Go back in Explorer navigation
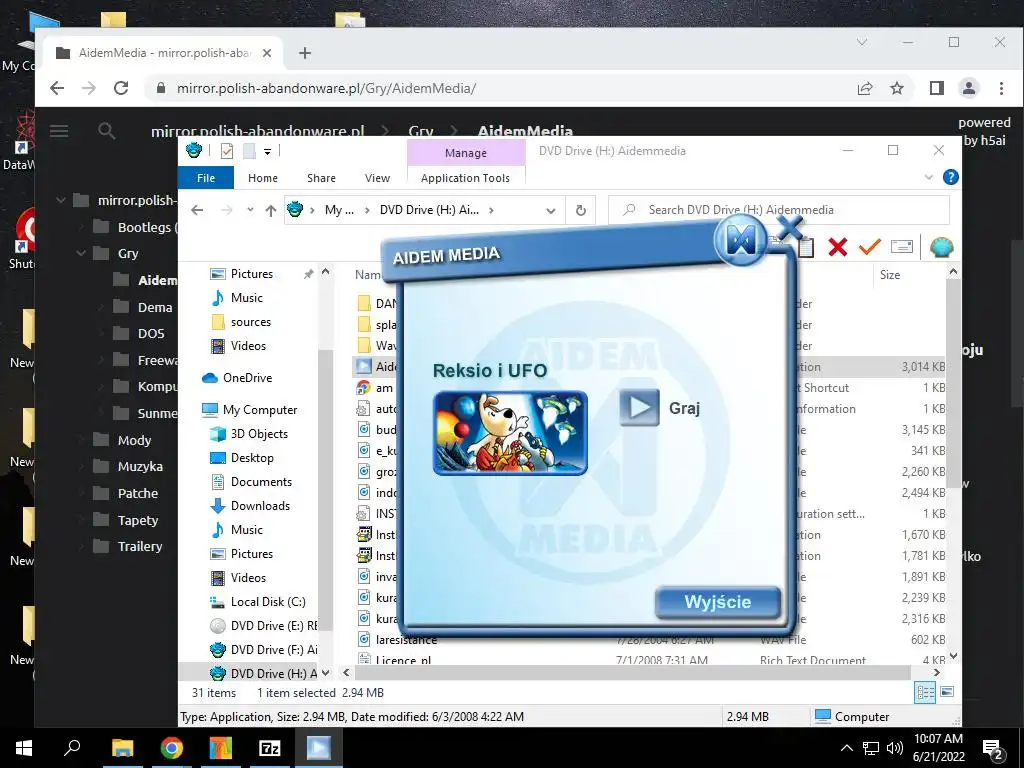The width and height of the screenshot is (1024, 768). click(197, 210)
